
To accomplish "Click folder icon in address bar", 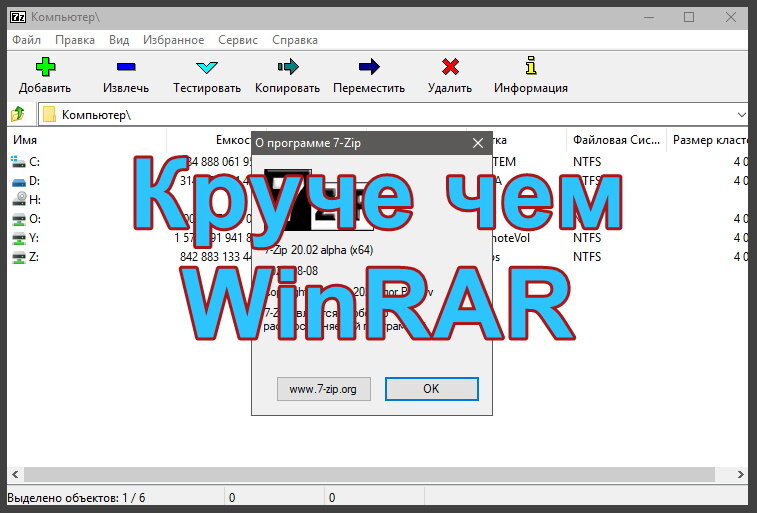I will [49, 114].
